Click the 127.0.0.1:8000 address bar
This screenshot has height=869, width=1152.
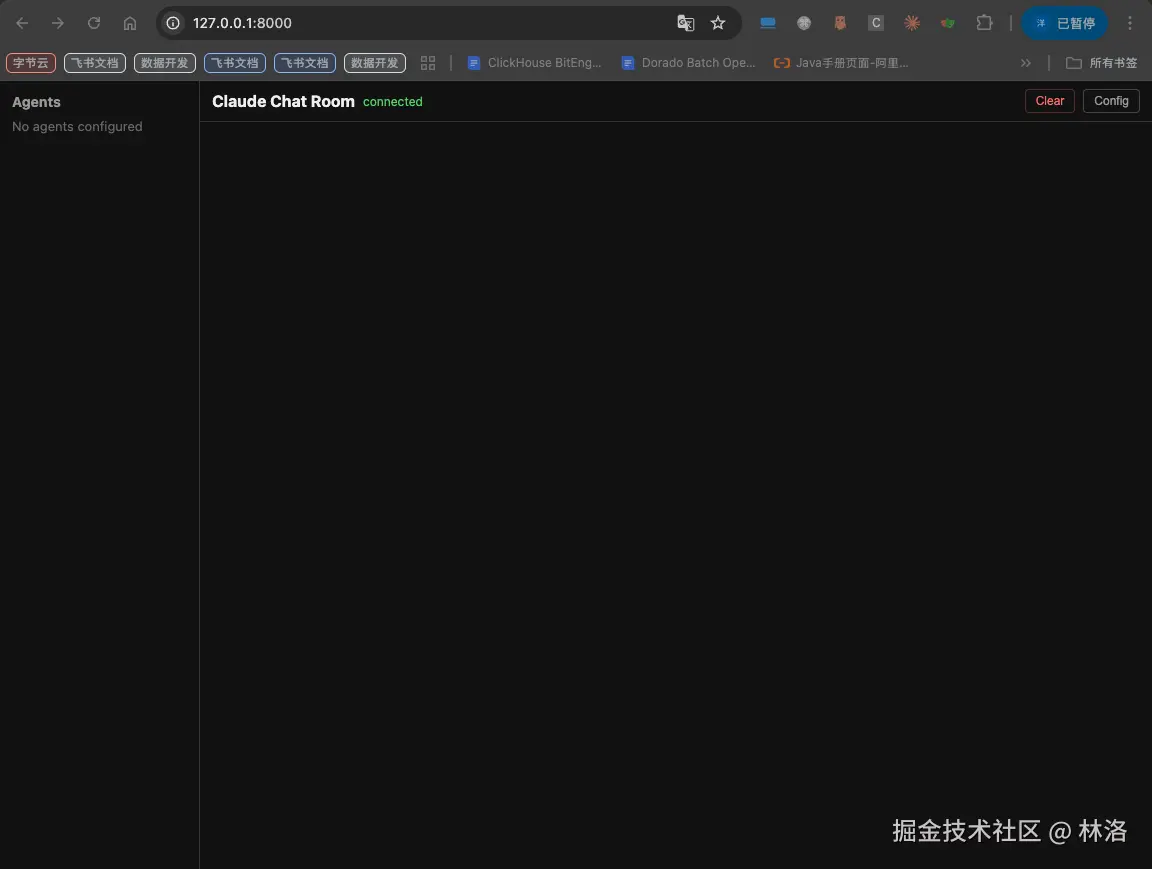pyautogui.click(x=300, y=22)
